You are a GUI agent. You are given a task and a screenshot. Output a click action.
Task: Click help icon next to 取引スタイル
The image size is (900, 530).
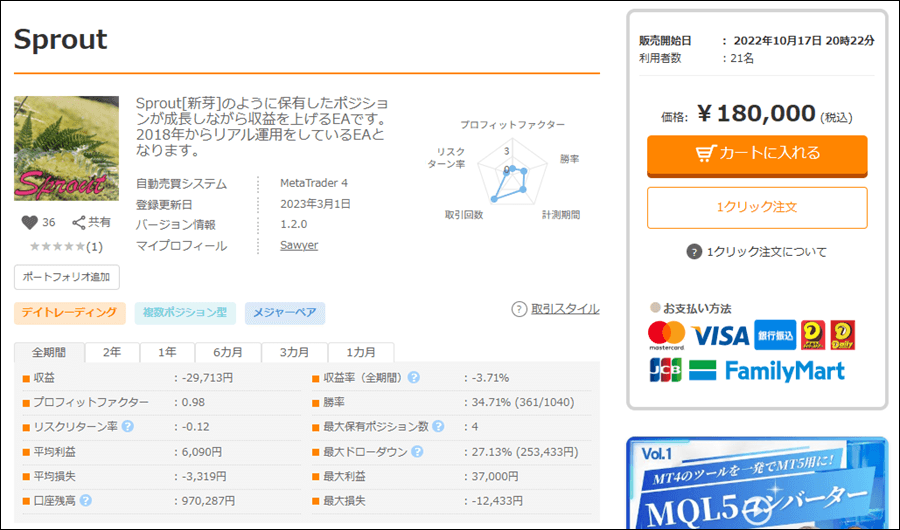click(x=519, y=309)
